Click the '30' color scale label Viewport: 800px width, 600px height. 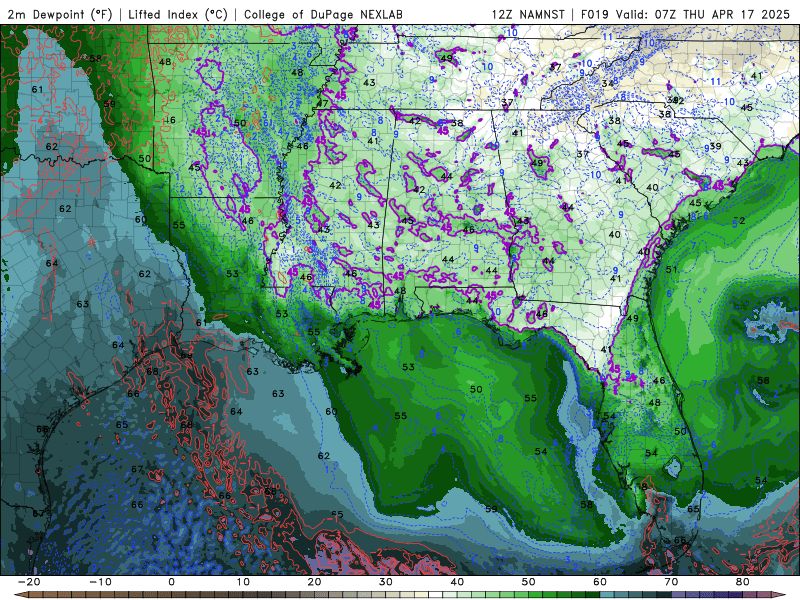pyautogui.click(x=386, y=582)
